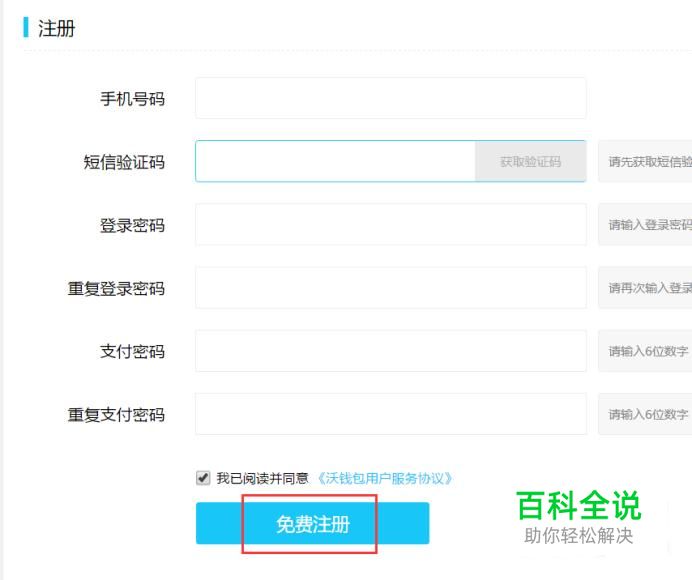The image size is (692, 580).
Task: Click the 短信验证码 field label
Action: coord(124,162)
